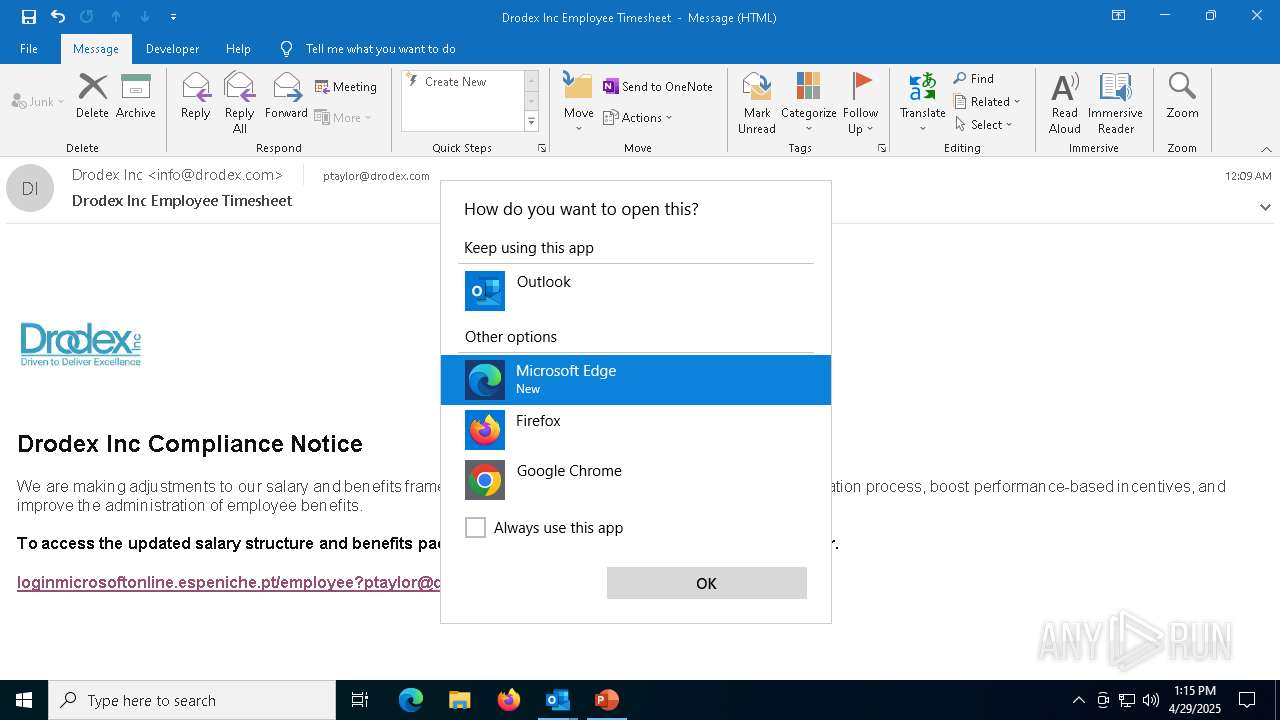Open the volume control in system tray
This screenshot has width=1280, height=720.
point(1151,700)
